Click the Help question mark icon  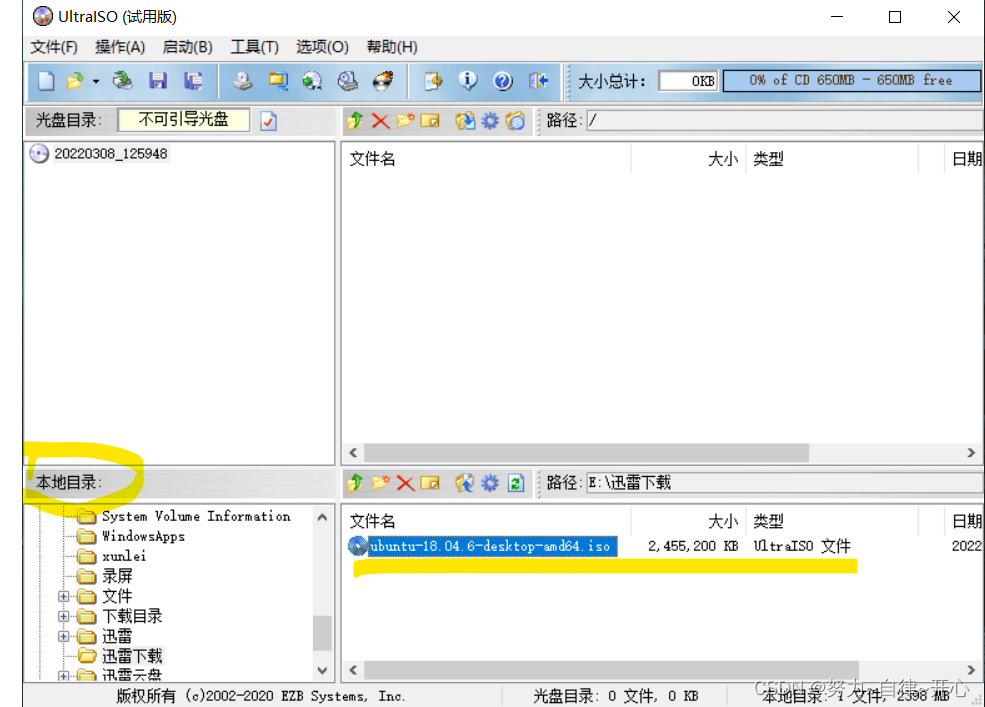[x=503, y=81]
